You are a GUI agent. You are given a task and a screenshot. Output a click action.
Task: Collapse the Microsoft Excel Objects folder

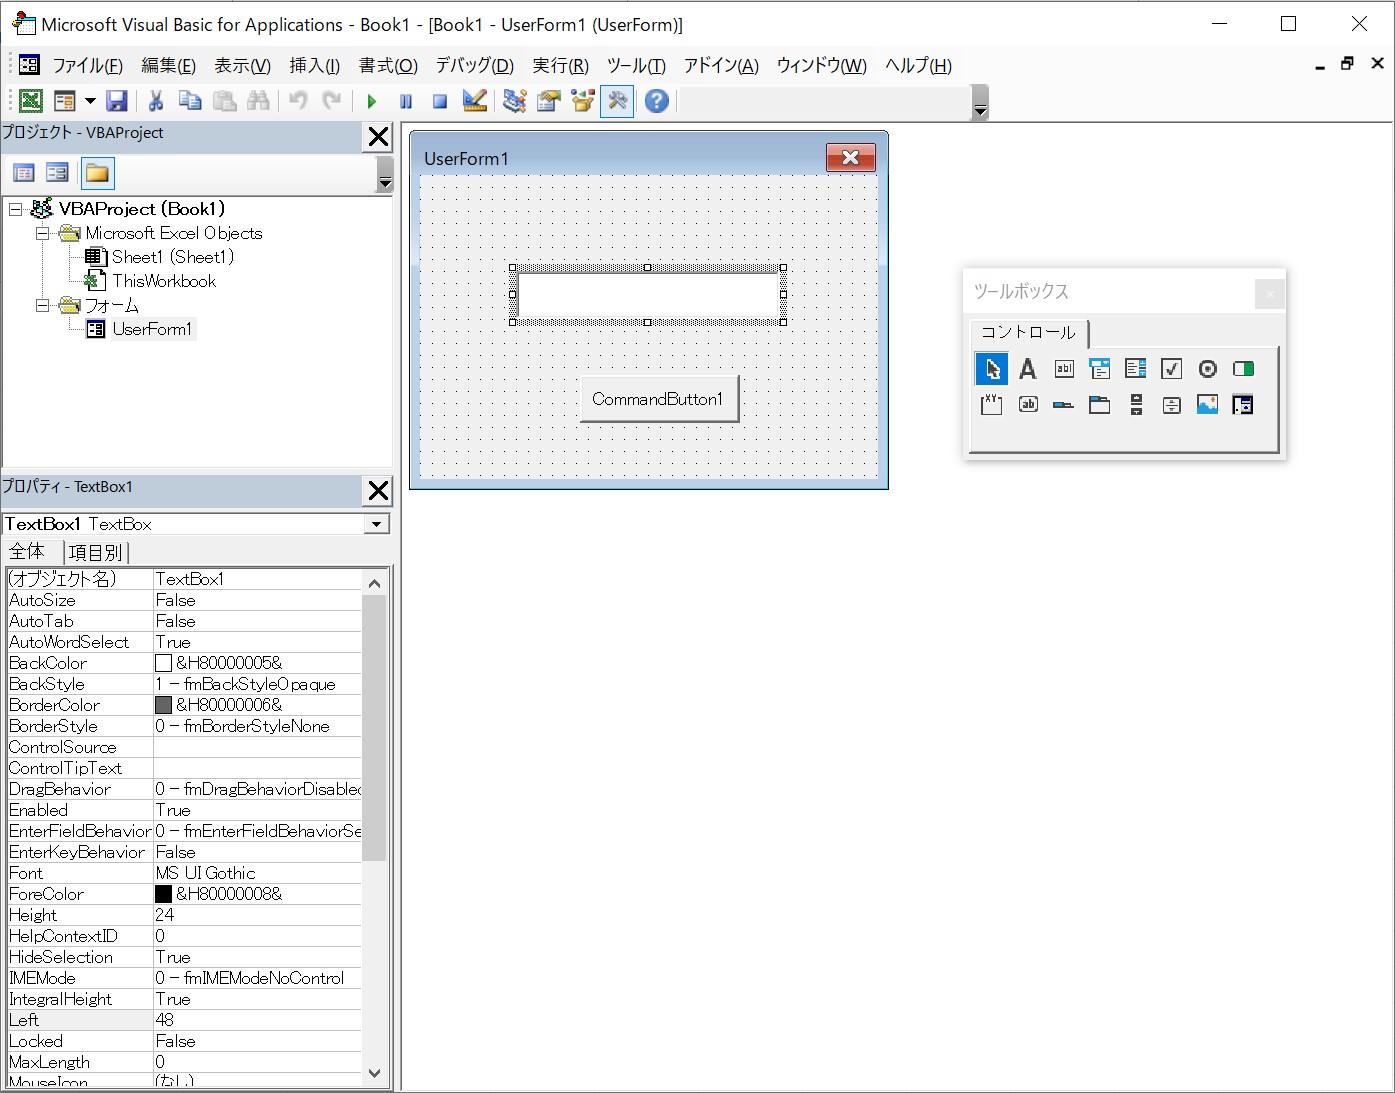tap(42, 233)
